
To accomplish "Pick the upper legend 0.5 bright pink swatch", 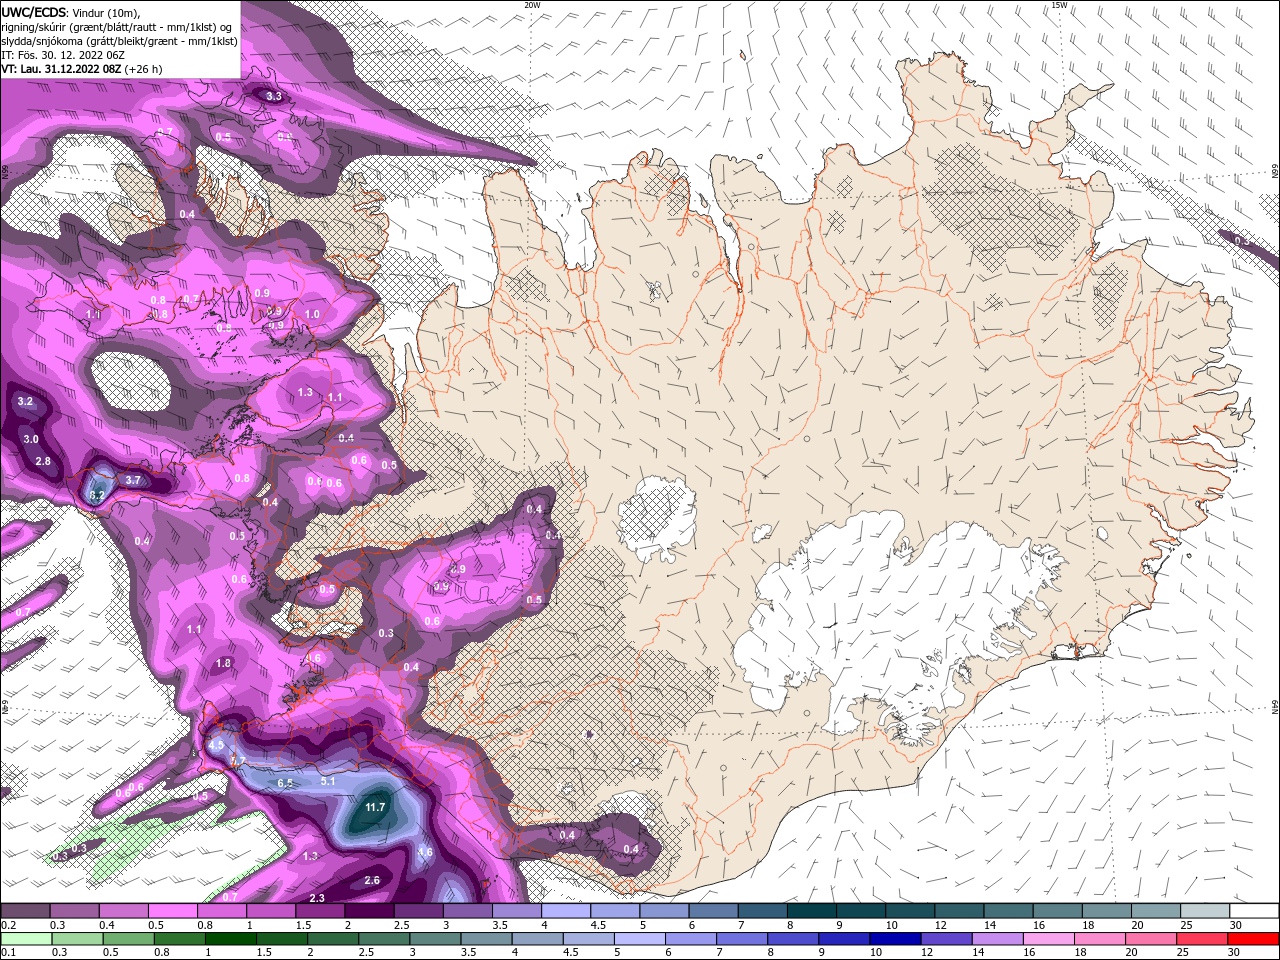I will pos(172,911).
